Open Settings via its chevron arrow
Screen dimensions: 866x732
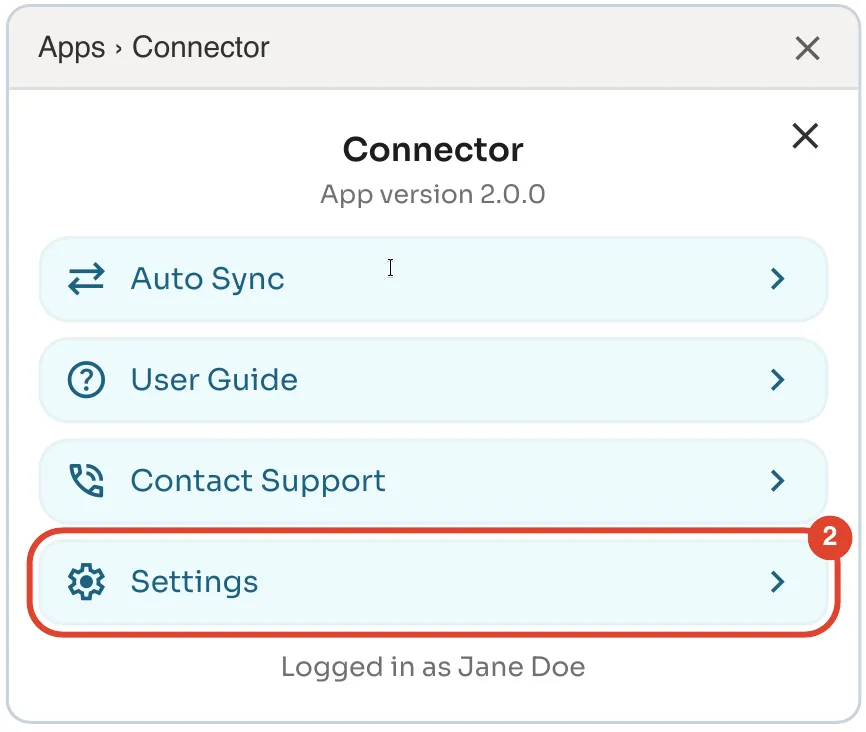tap(778, 582)
